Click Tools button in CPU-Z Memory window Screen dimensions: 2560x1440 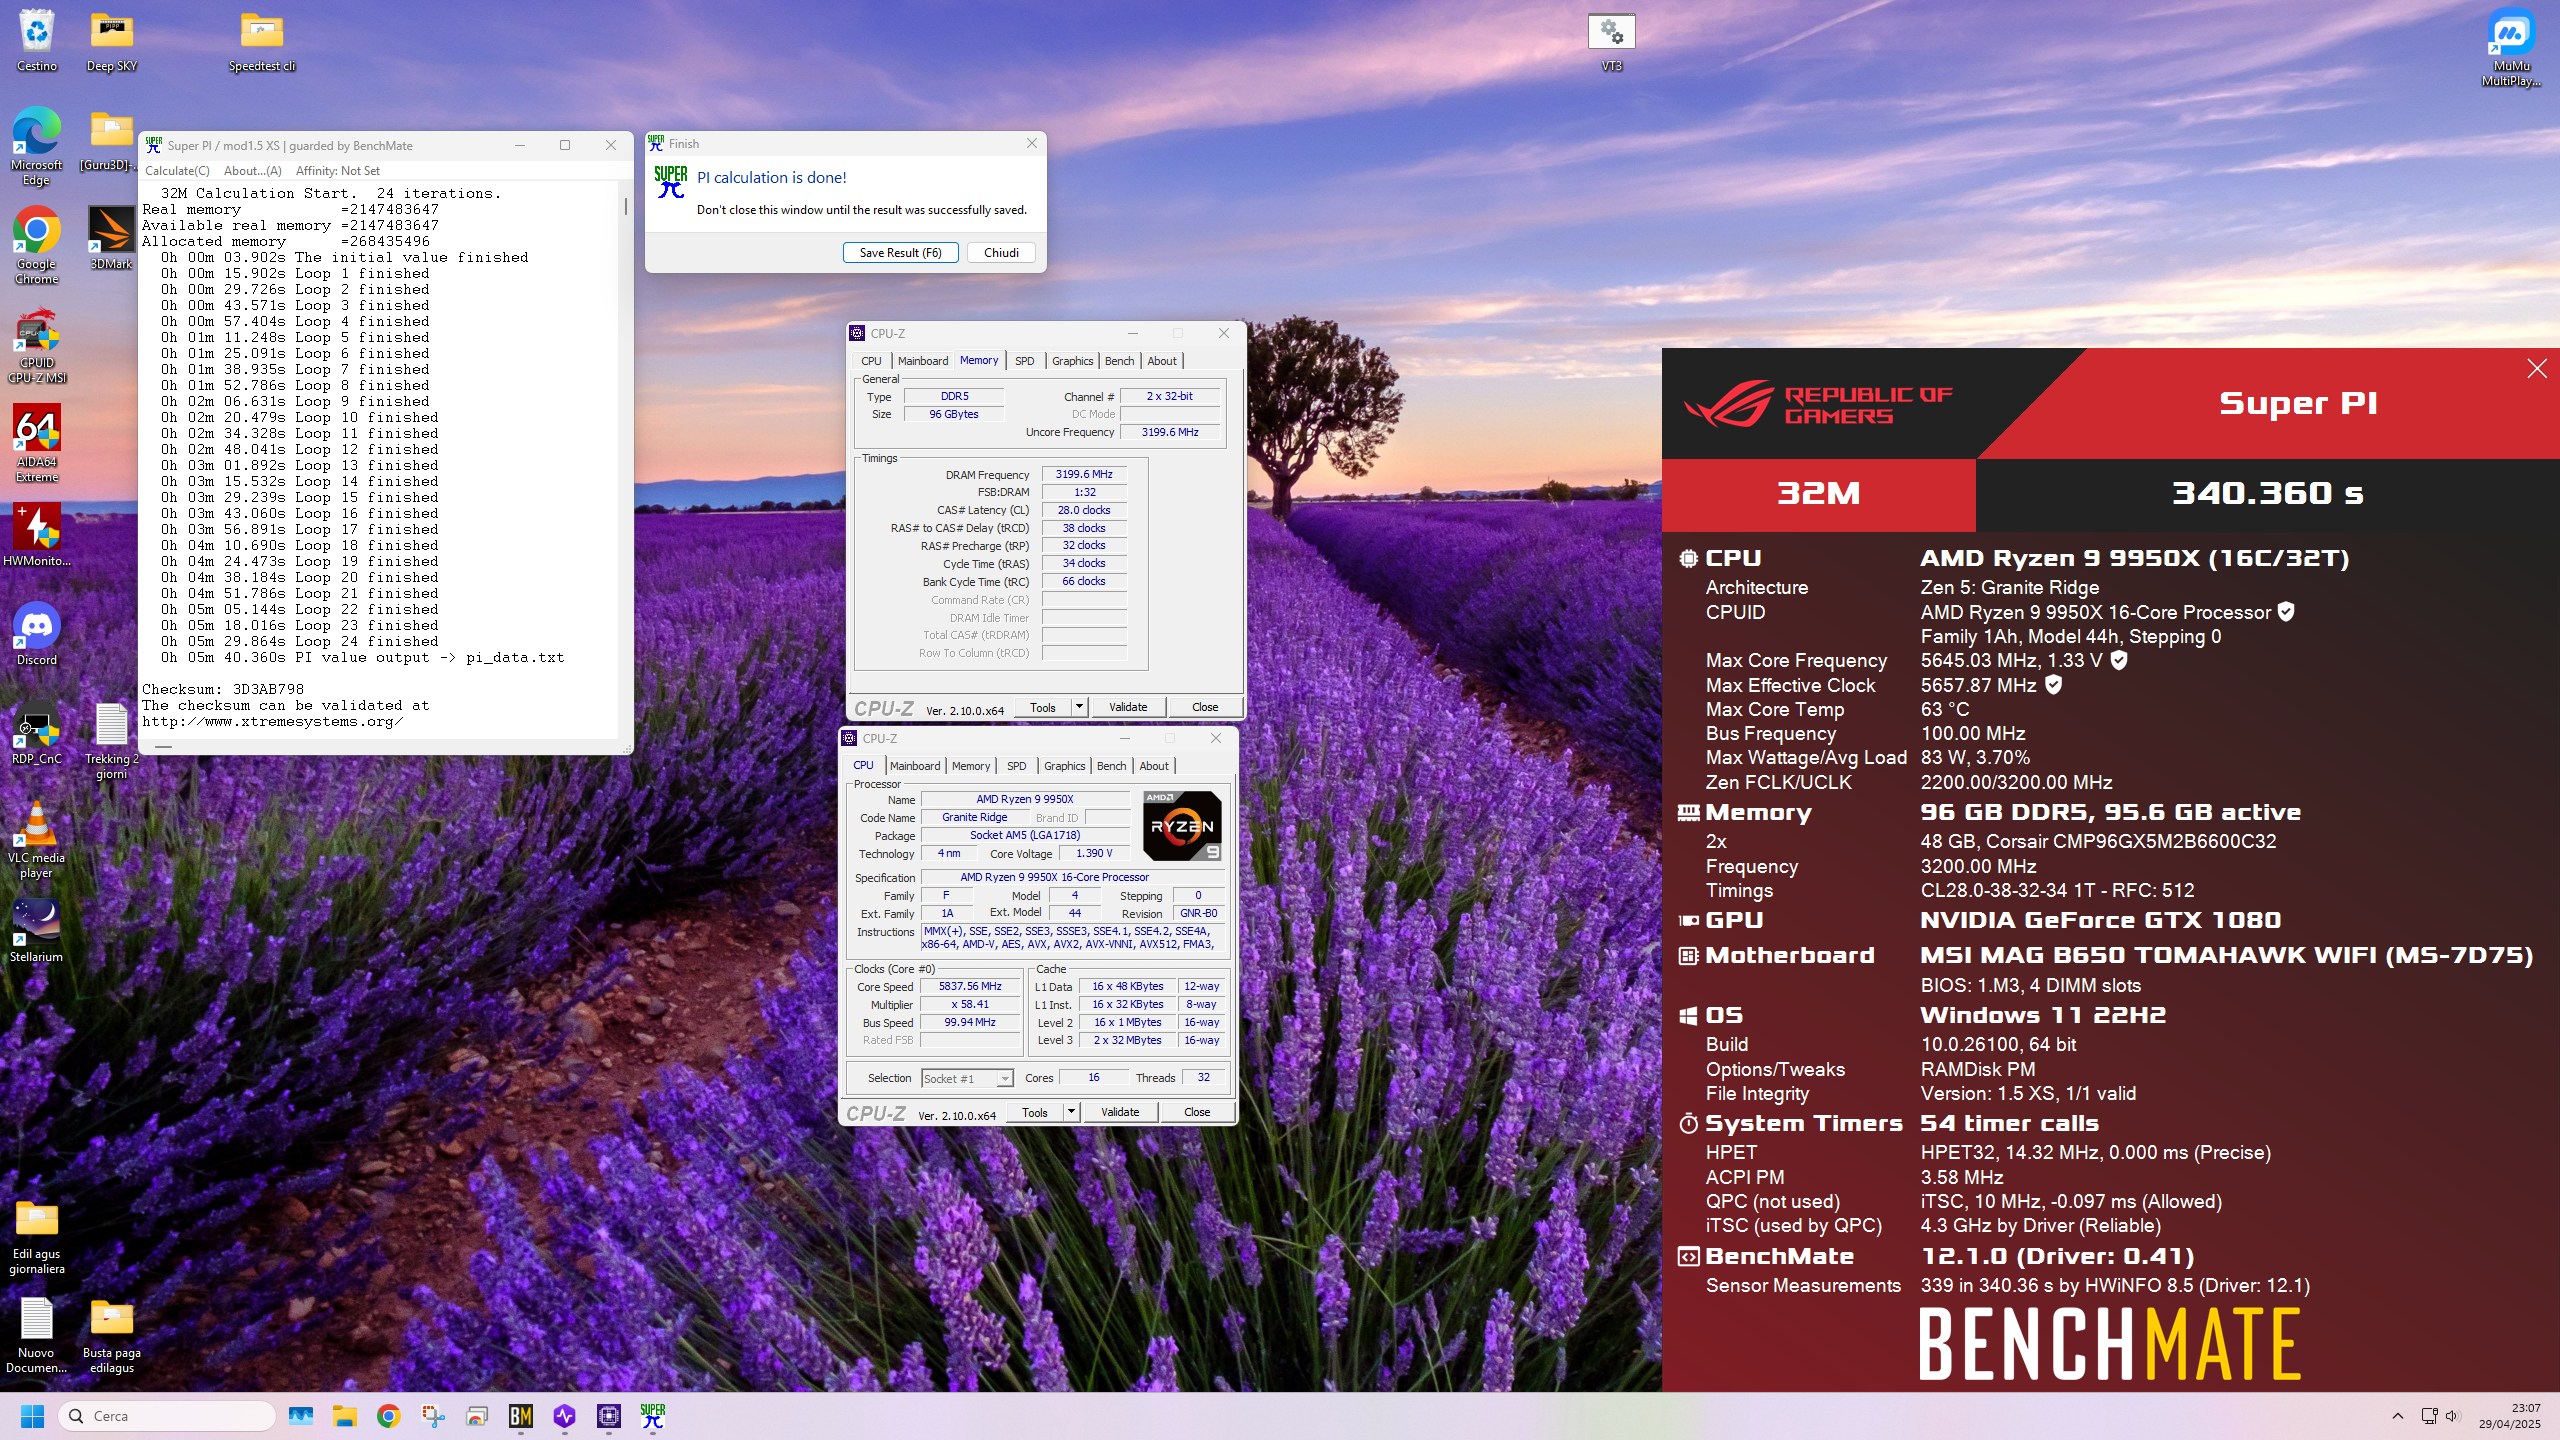pyautogui.click(x=1043, y=707)
